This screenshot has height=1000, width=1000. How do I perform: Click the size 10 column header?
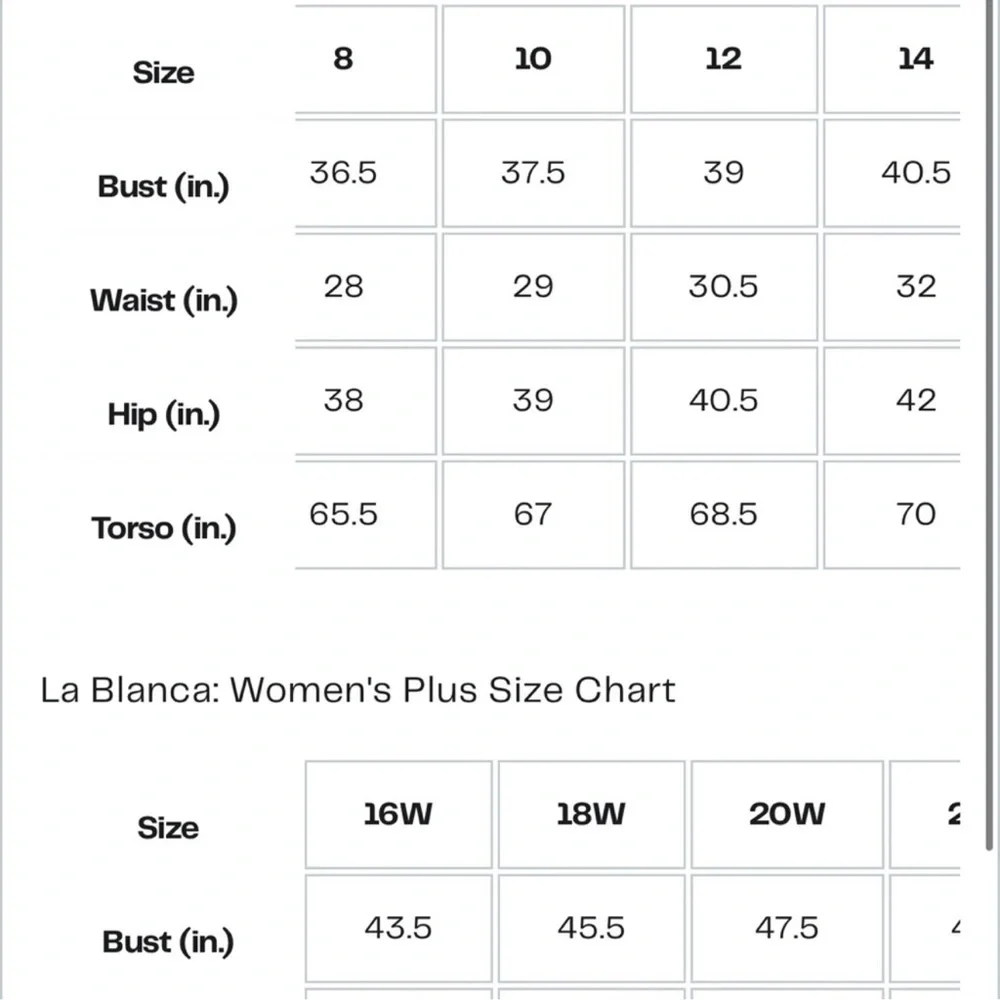pos(533,59)
